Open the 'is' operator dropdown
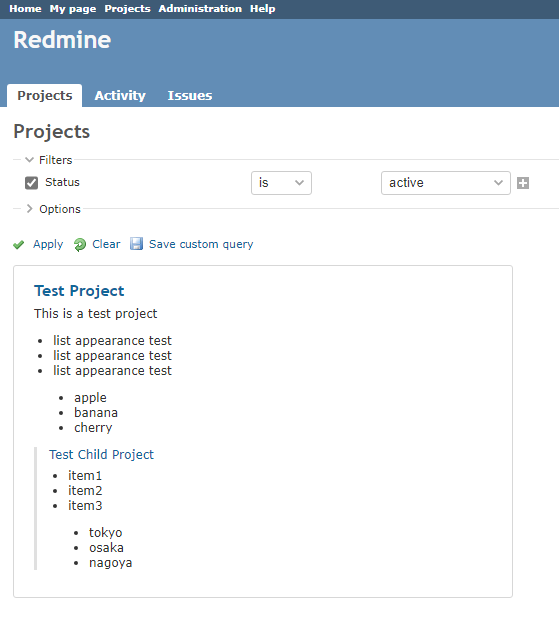This screenshot has height=630, width=559. coord(281,183)
